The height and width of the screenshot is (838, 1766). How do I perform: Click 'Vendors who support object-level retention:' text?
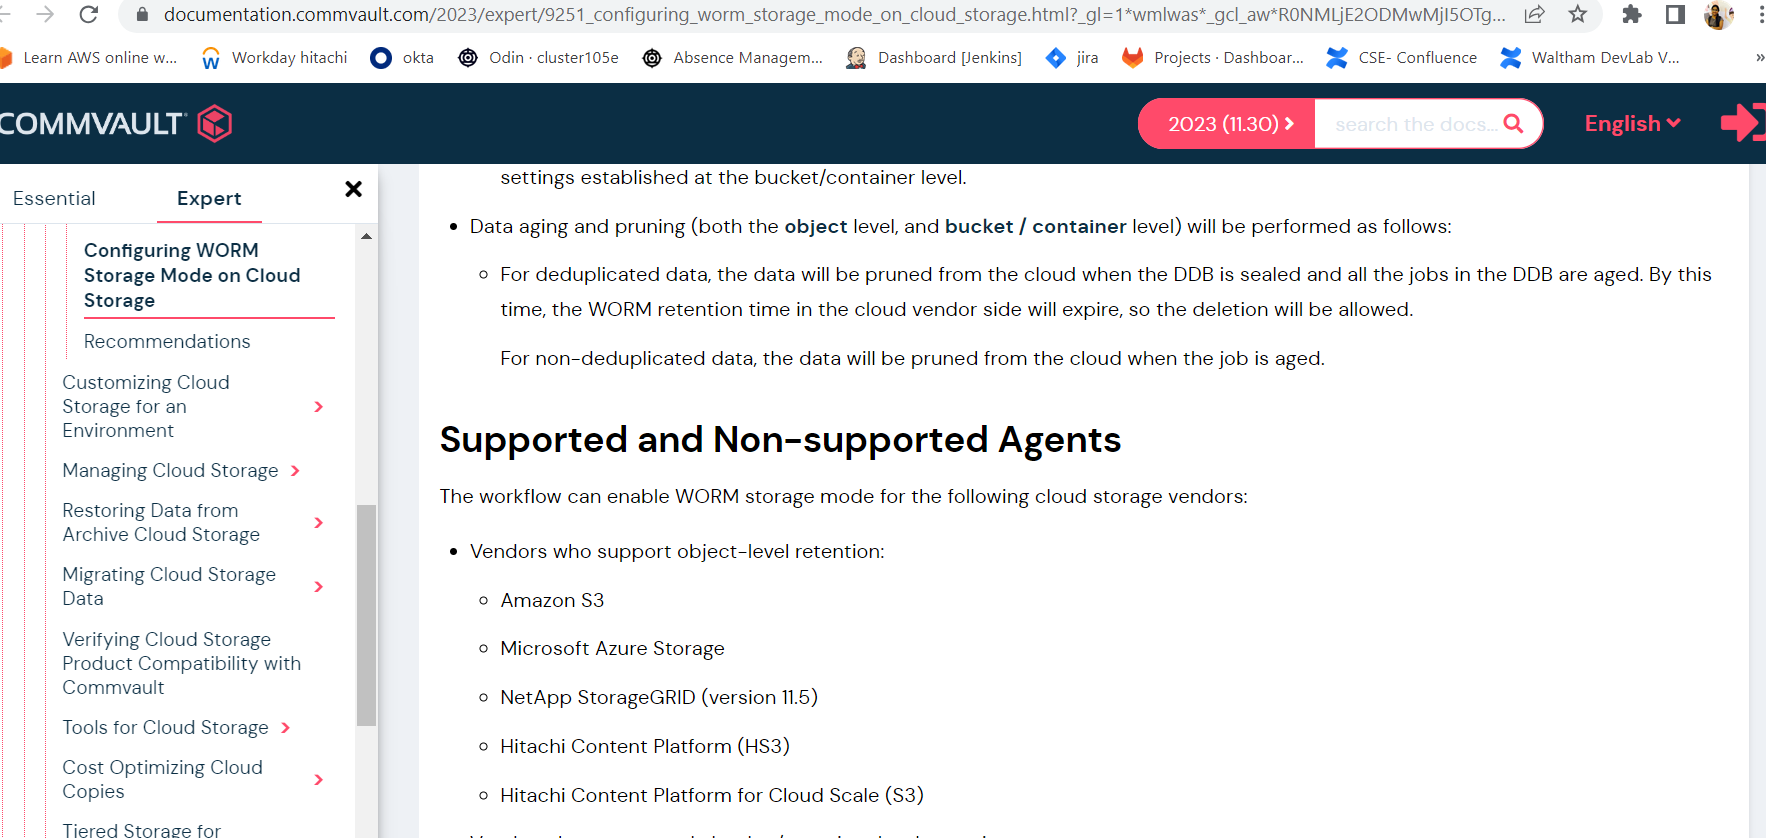[x=677, y=551]
